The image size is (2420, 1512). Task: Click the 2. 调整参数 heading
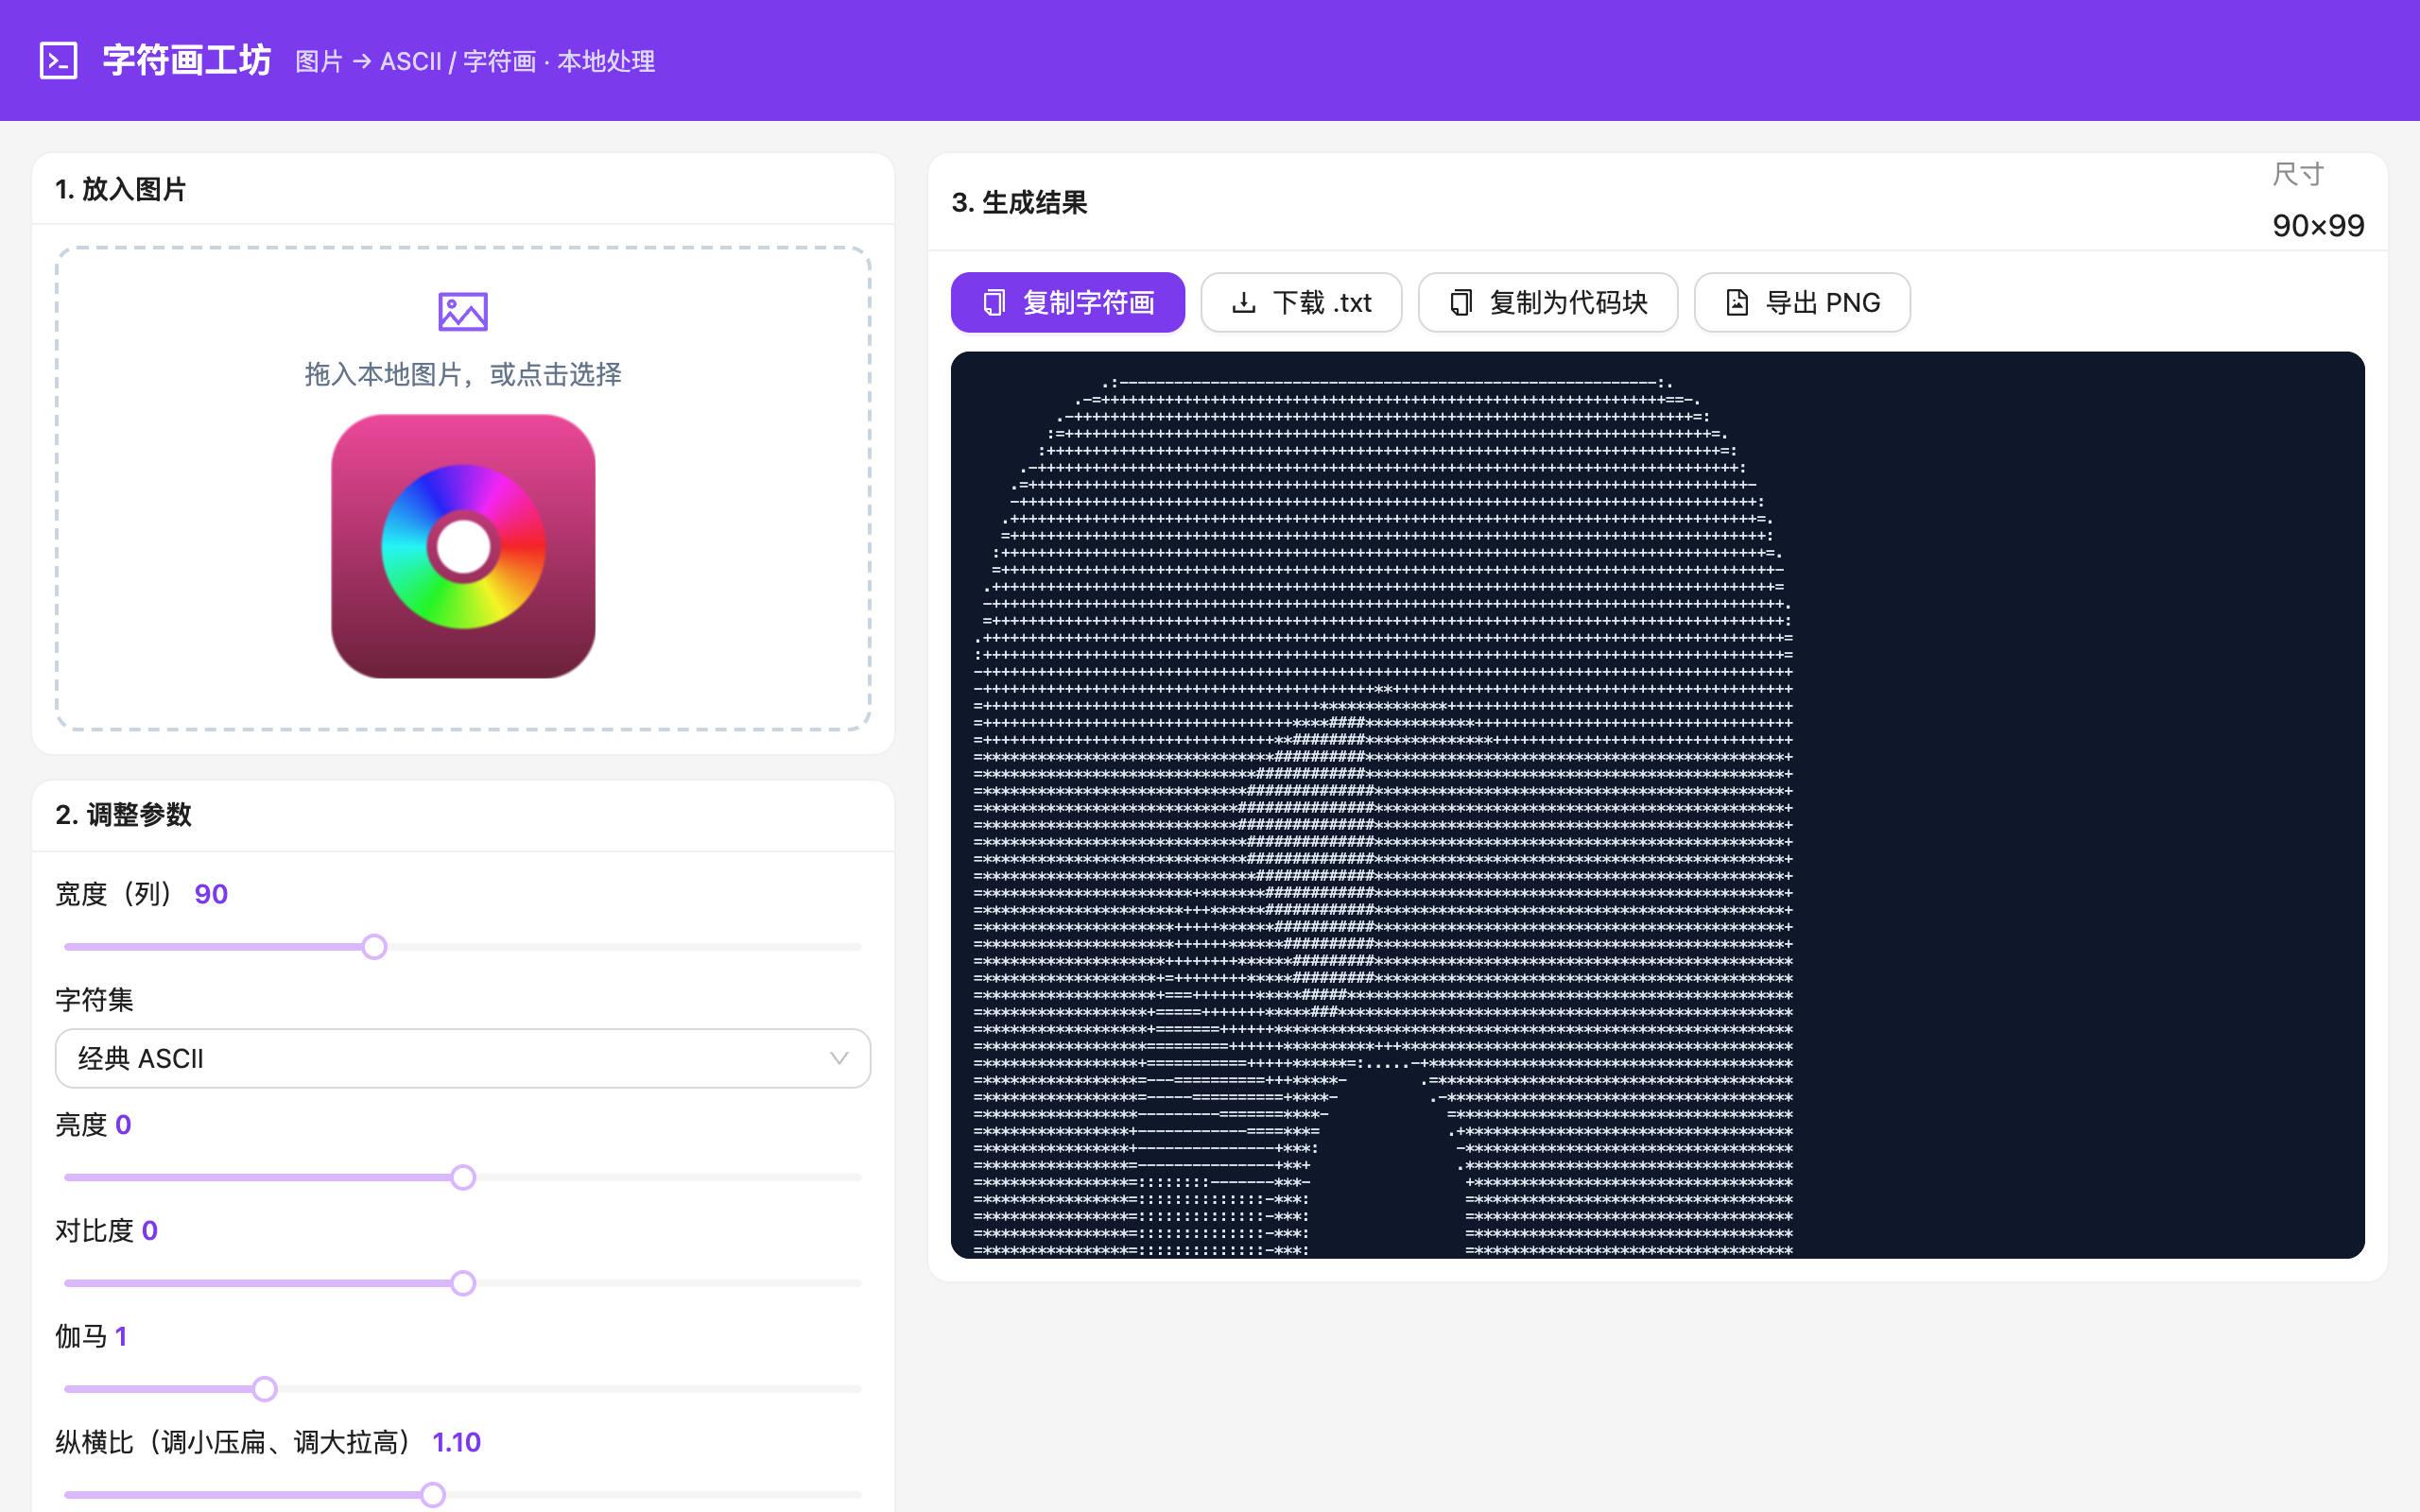pos(123,815)
